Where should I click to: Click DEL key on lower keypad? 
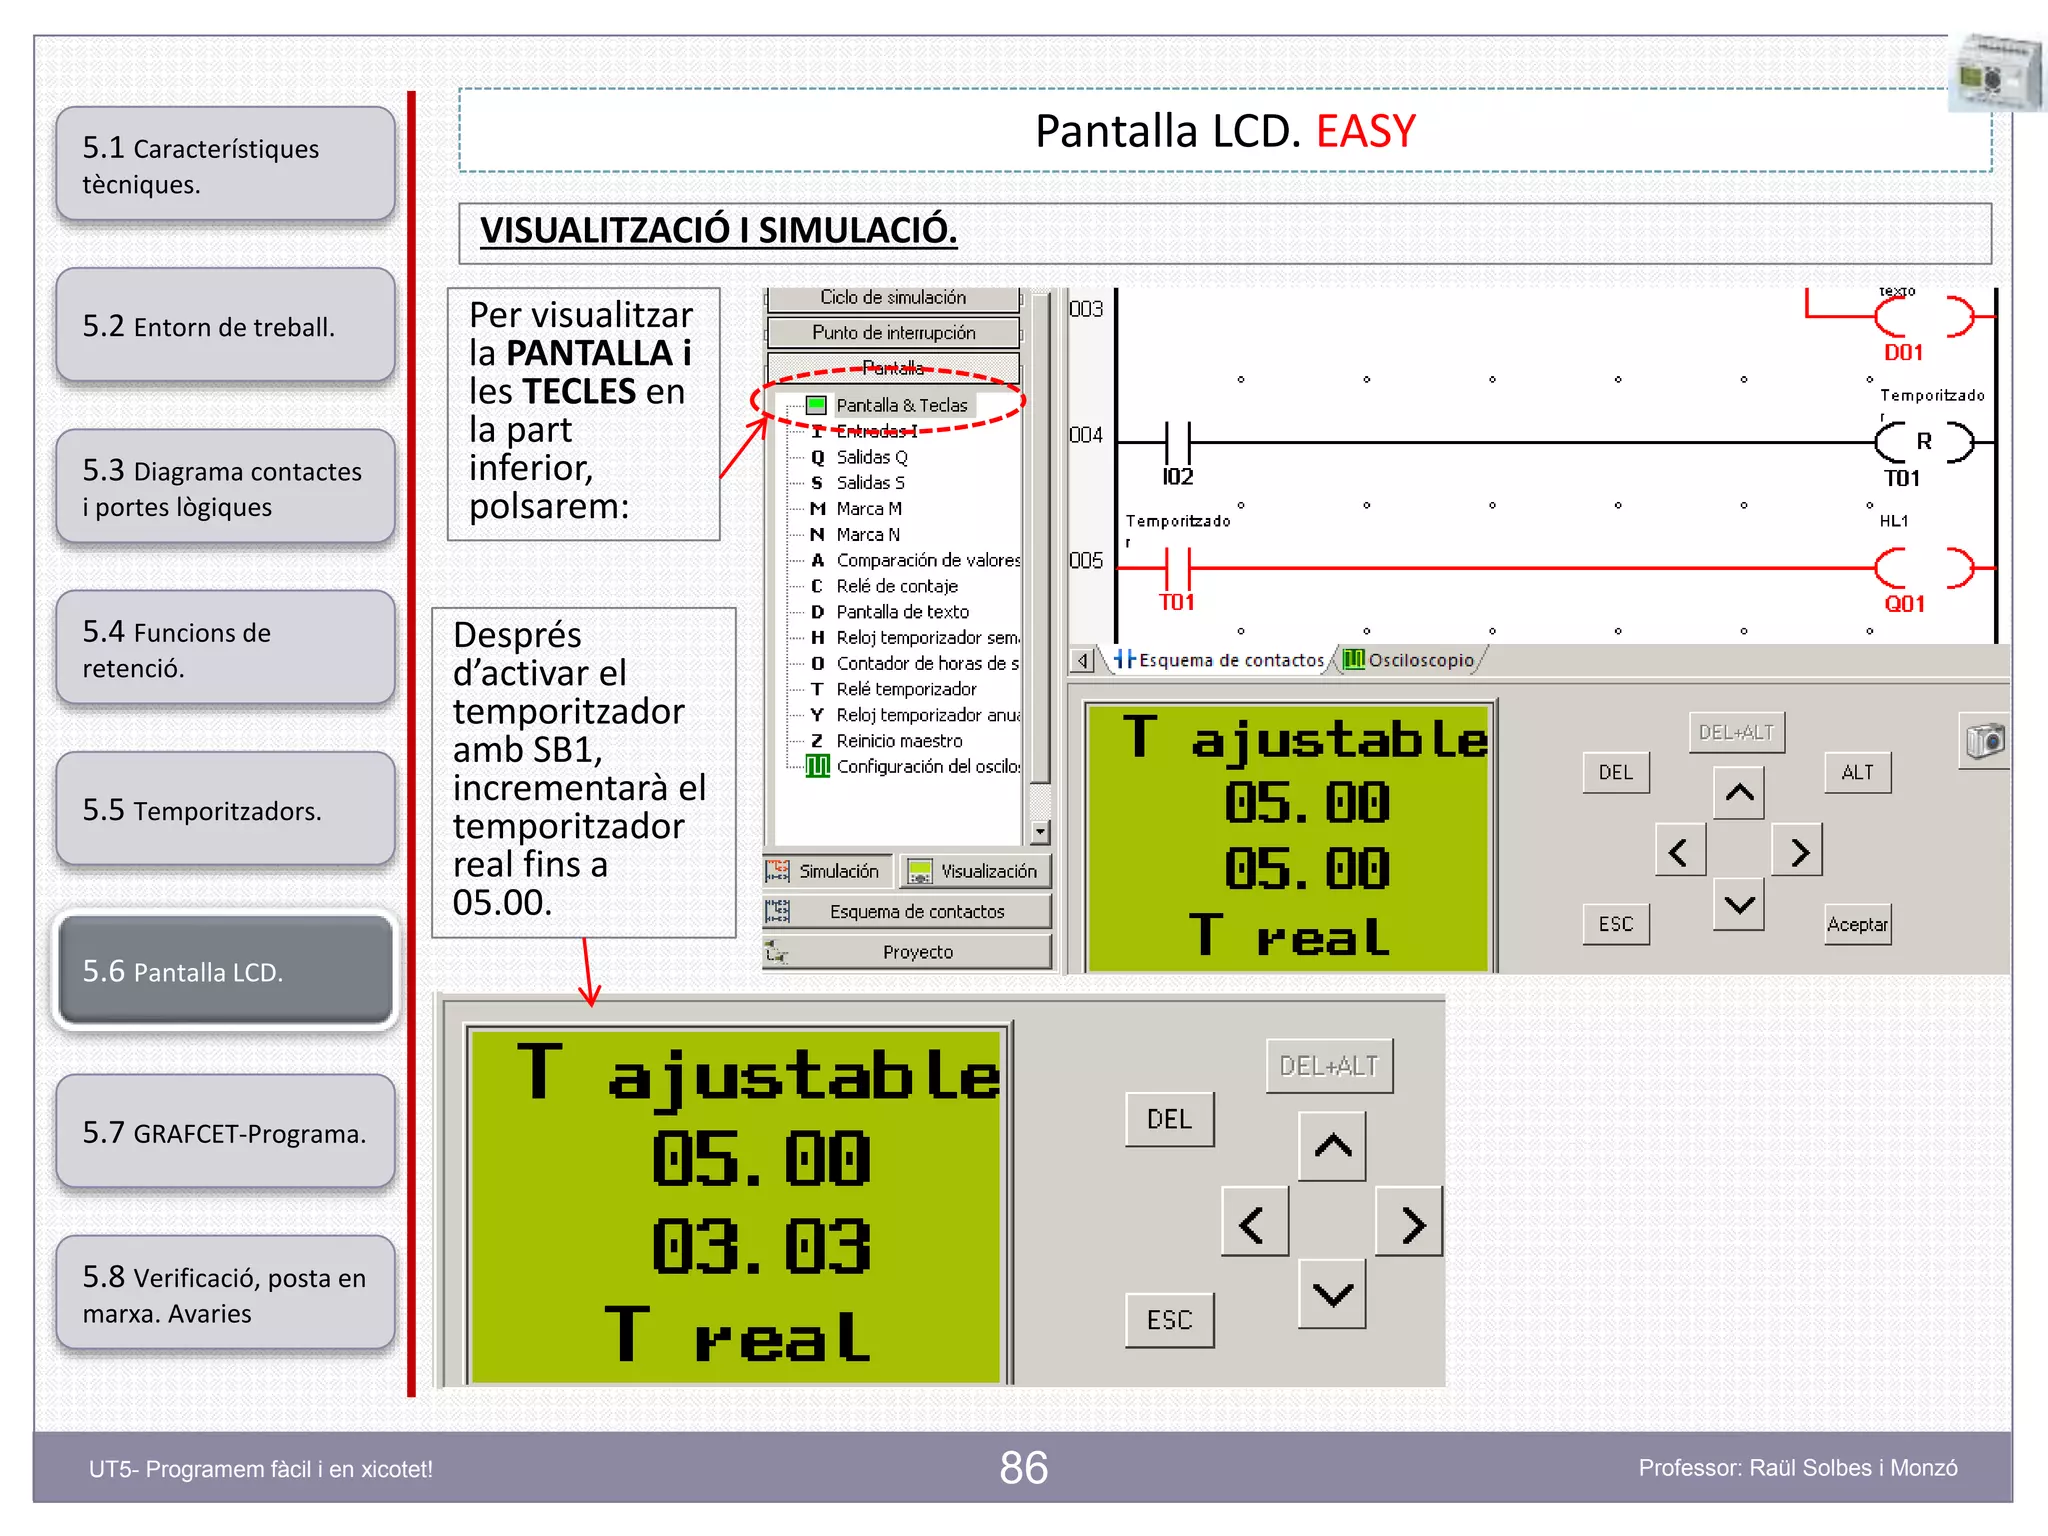pos(1169,1119)
